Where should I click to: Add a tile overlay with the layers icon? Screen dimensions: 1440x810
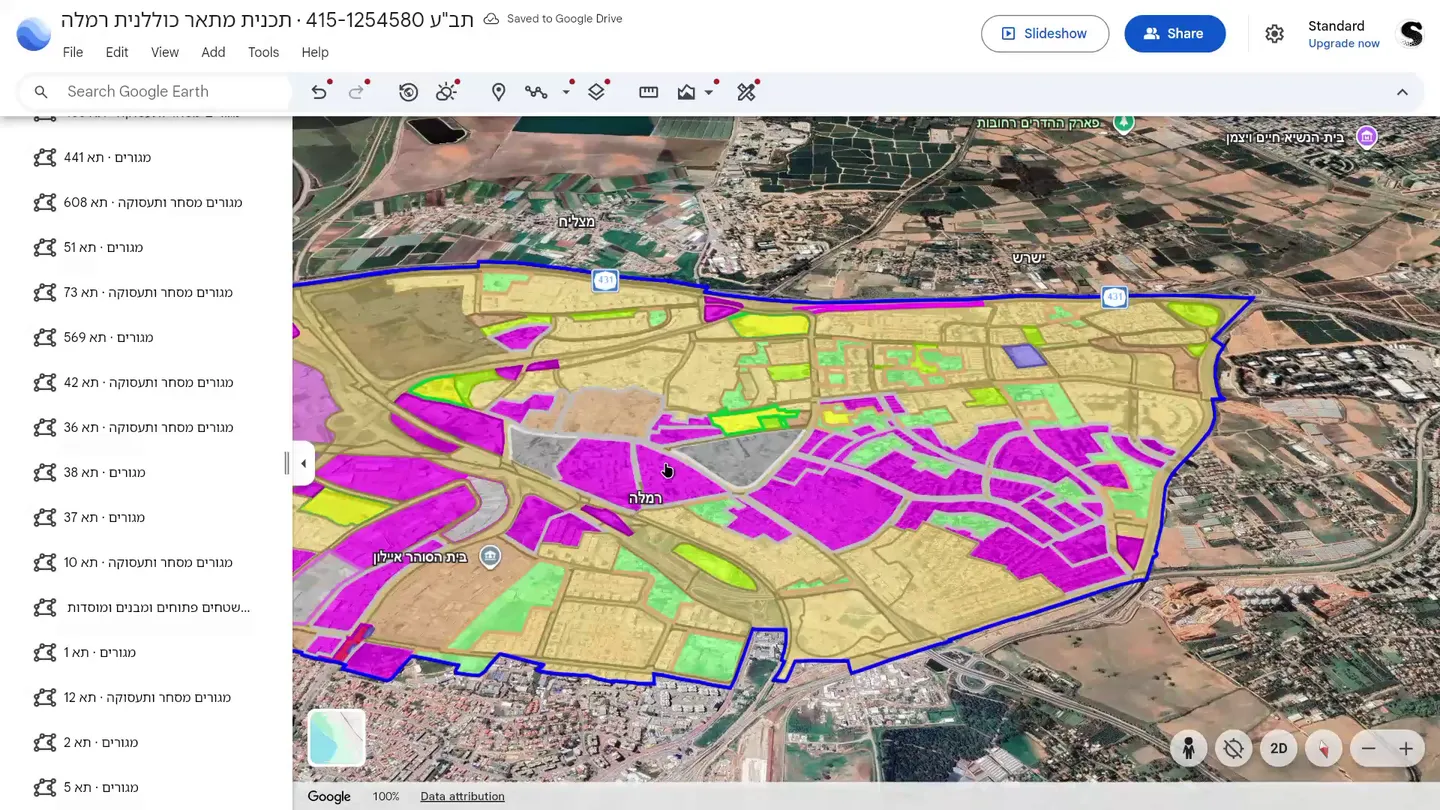pos(596,92)
